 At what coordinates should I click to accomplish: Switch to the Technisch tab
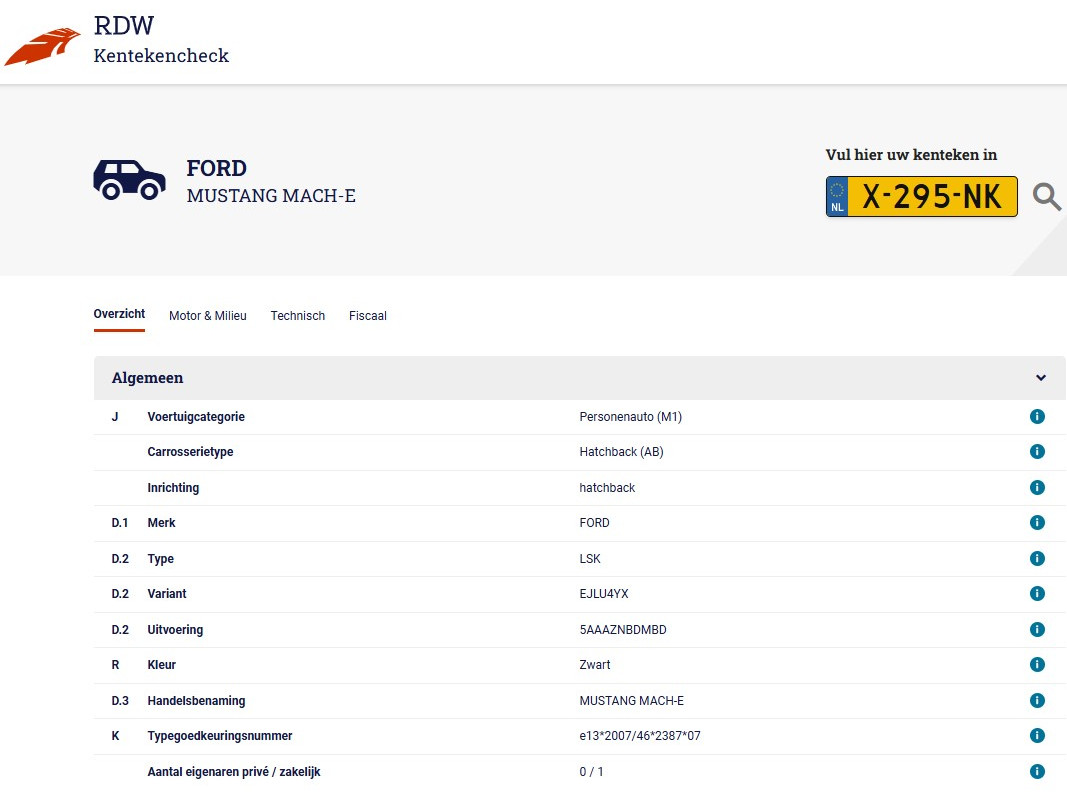[297, 316]
